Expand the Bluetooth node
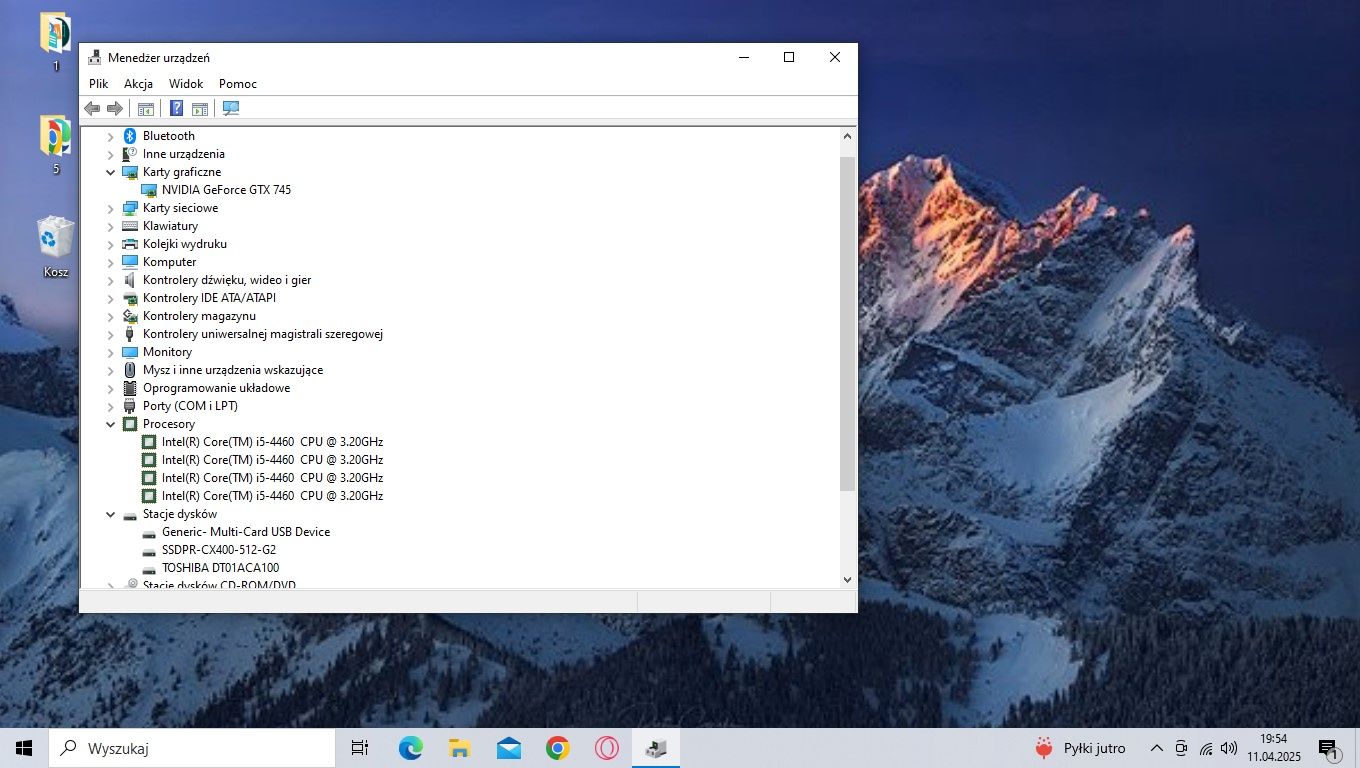The width and height of the screenshot is (1360, 768). (111, 136)
